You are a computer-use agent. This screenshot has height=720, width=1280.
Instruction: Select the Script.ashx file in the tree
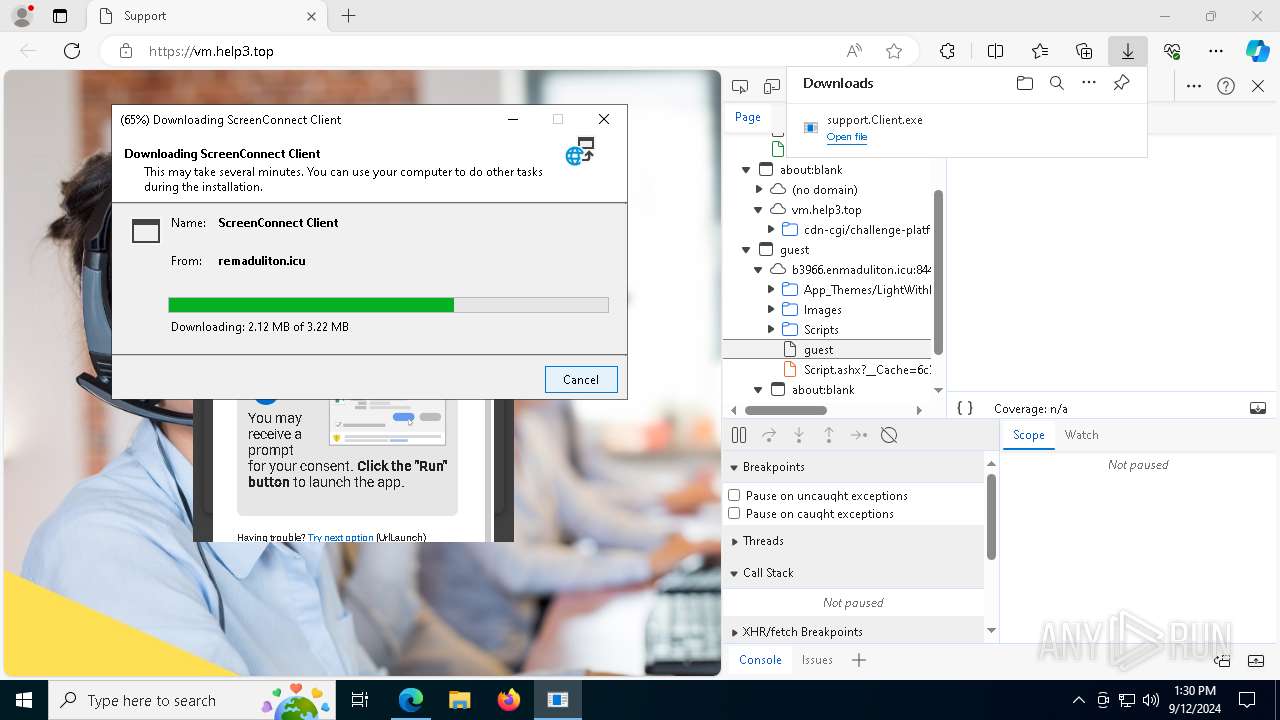pyautogui.click(x=827, y=369)
